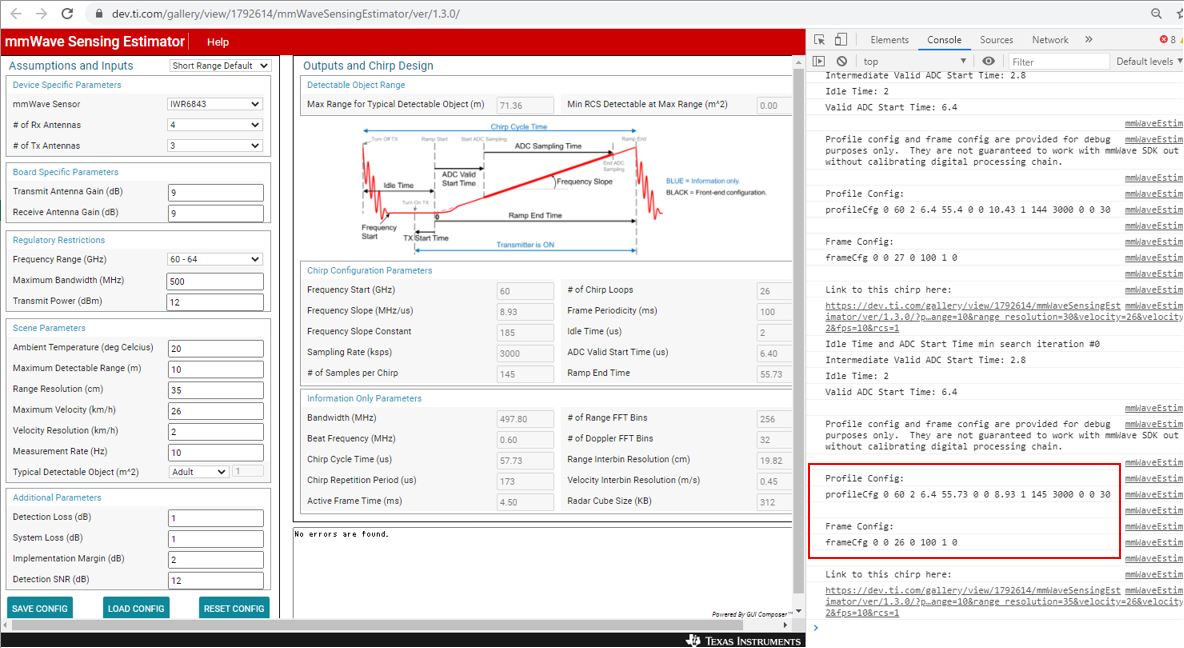
Task: Click the Transmit Power (dBm) input field
Action: (x=215, y=302)
